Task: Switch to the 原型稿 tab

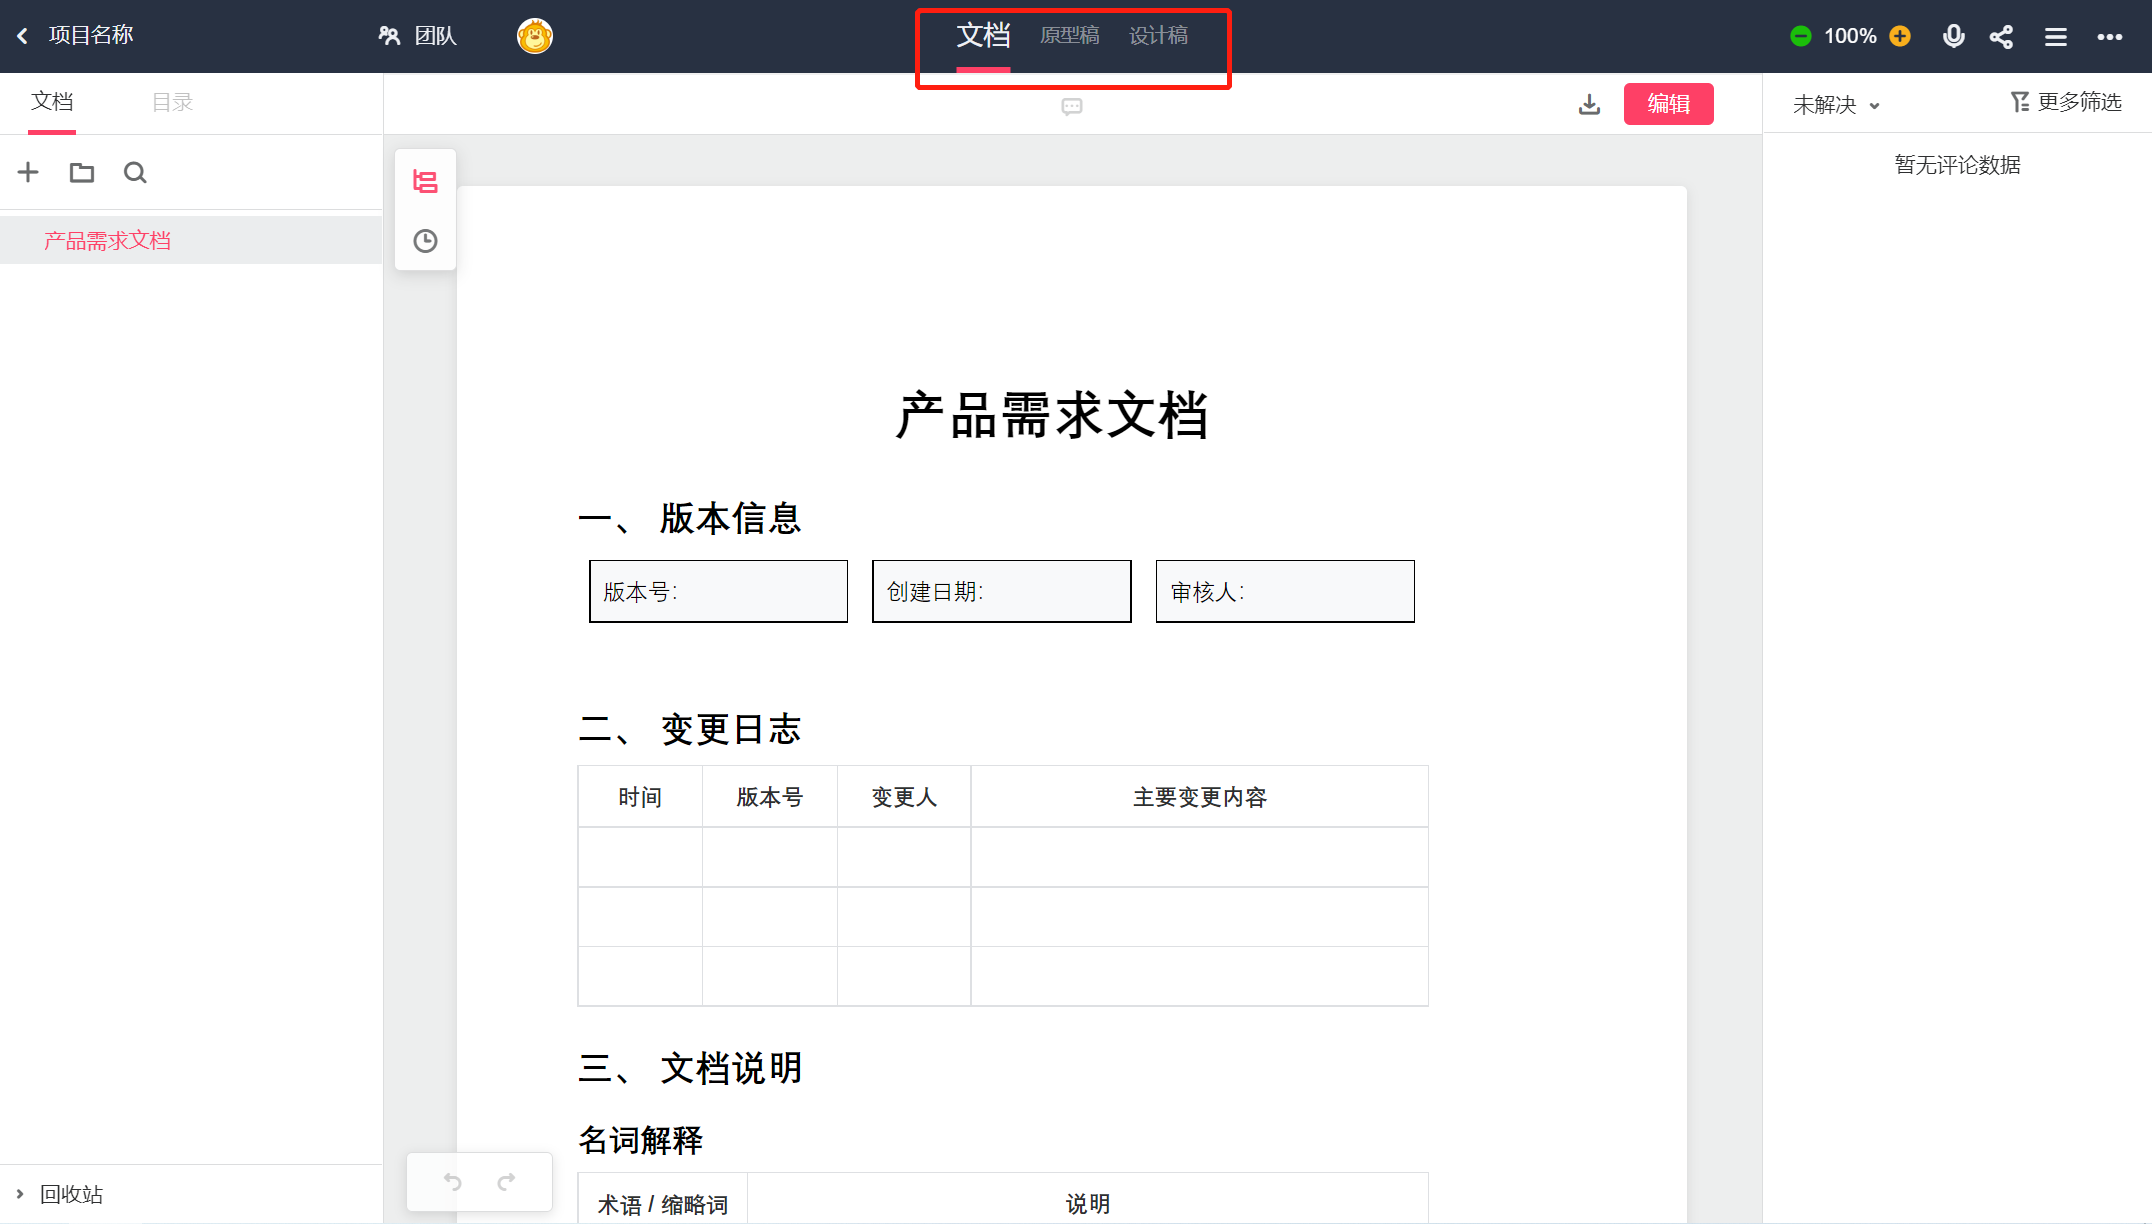Action: (x=1069, y=36)
